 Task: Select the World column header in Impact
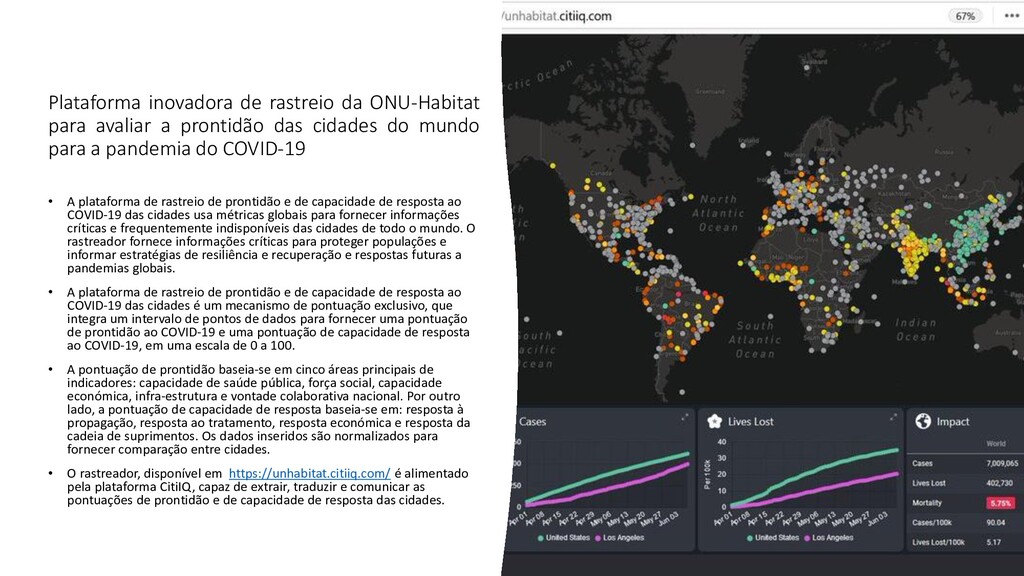[x=996, y=444]
